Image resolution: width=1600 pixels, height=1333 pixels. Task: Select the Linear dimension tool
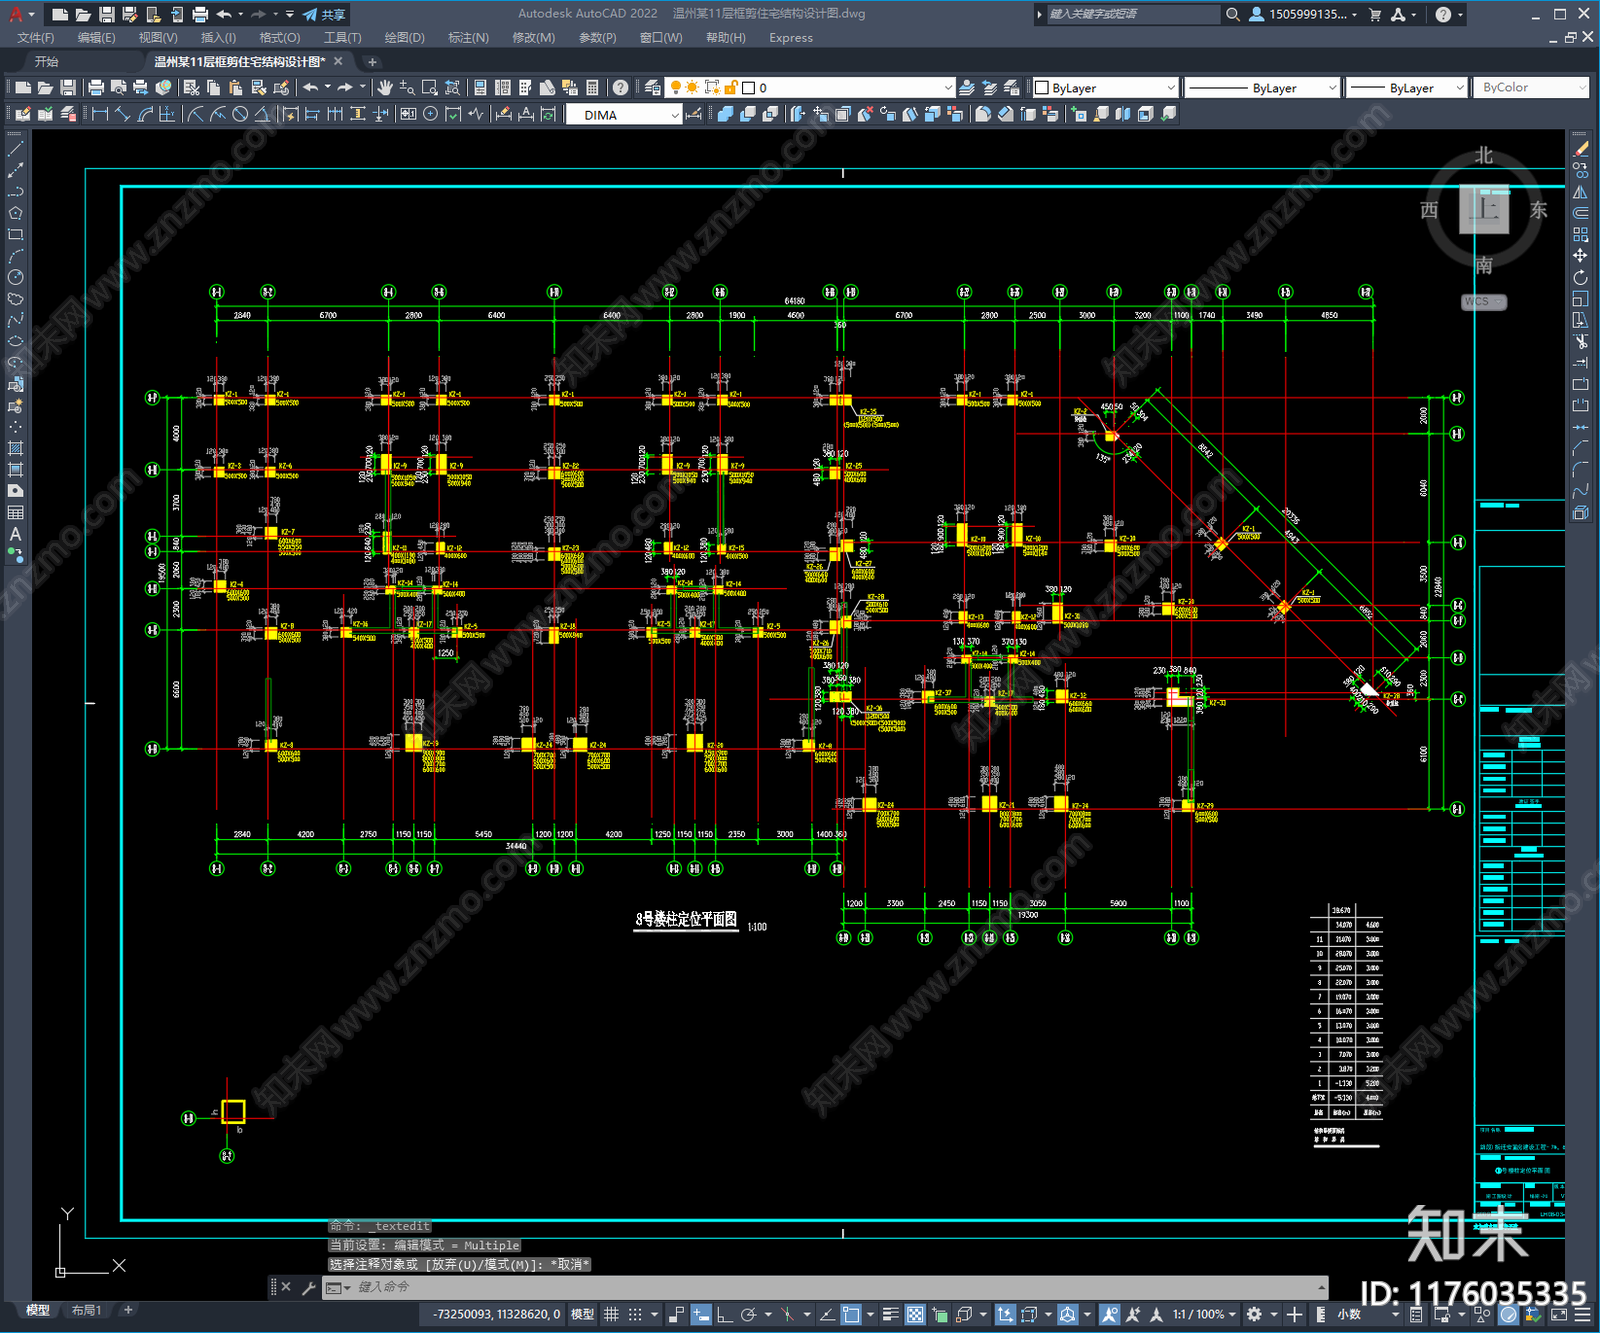(100, 115)
